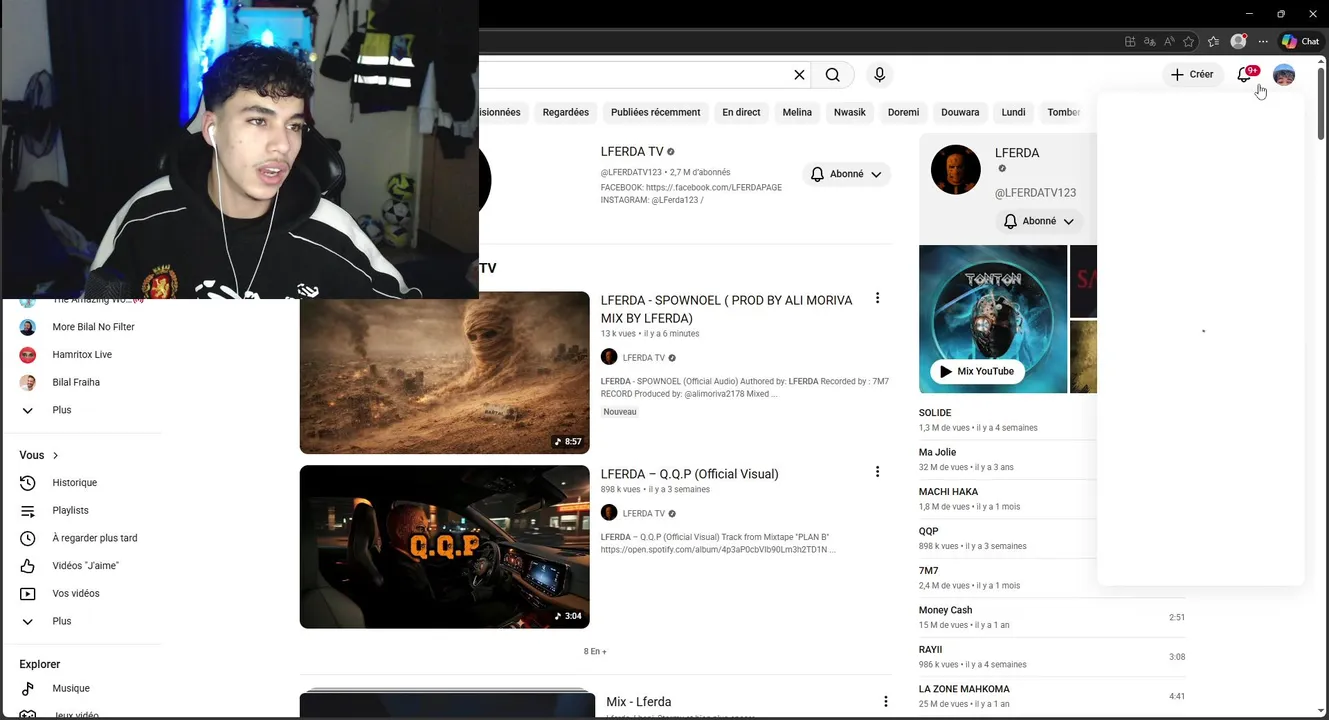This screenshot has height=720, width=1329.
Task: Play the Mix YouTube button
Action: coord(977,371)
